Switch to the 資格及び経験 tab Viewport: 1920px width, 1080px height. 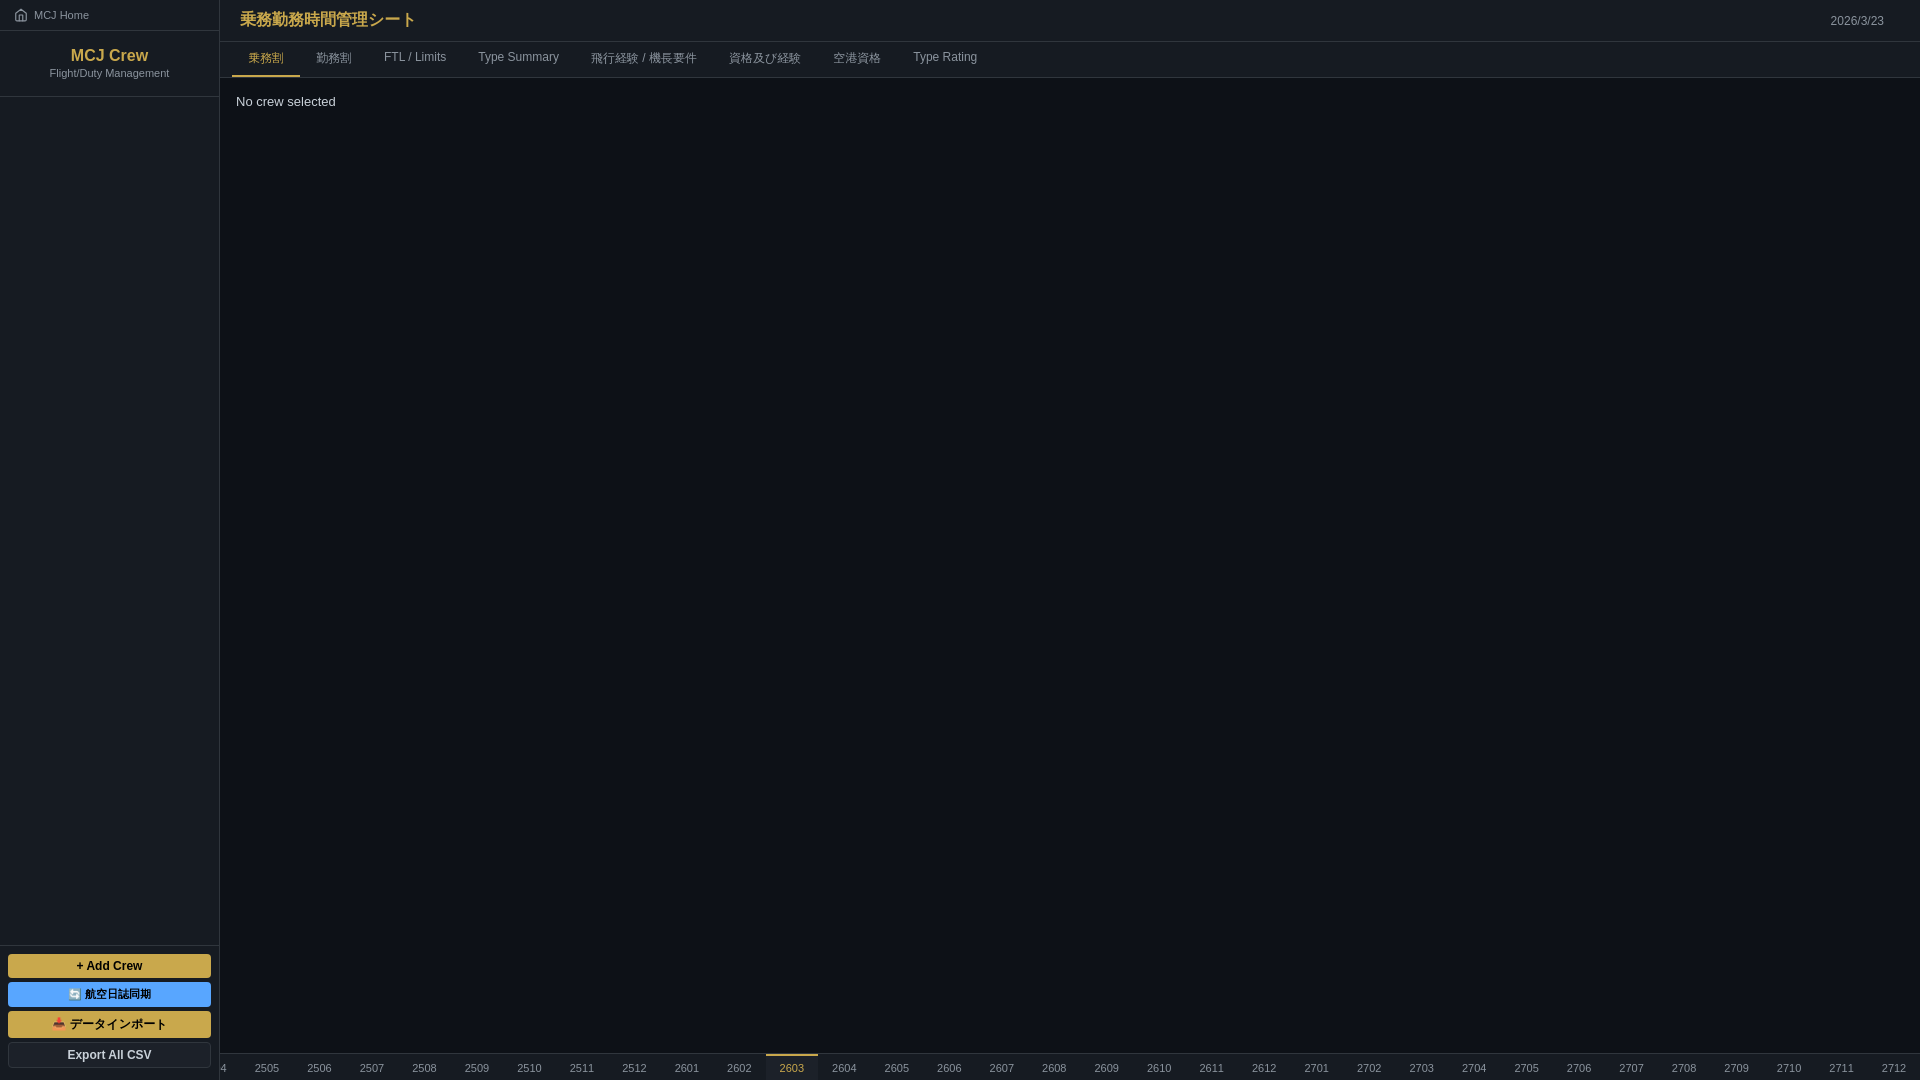pos(765,58)
